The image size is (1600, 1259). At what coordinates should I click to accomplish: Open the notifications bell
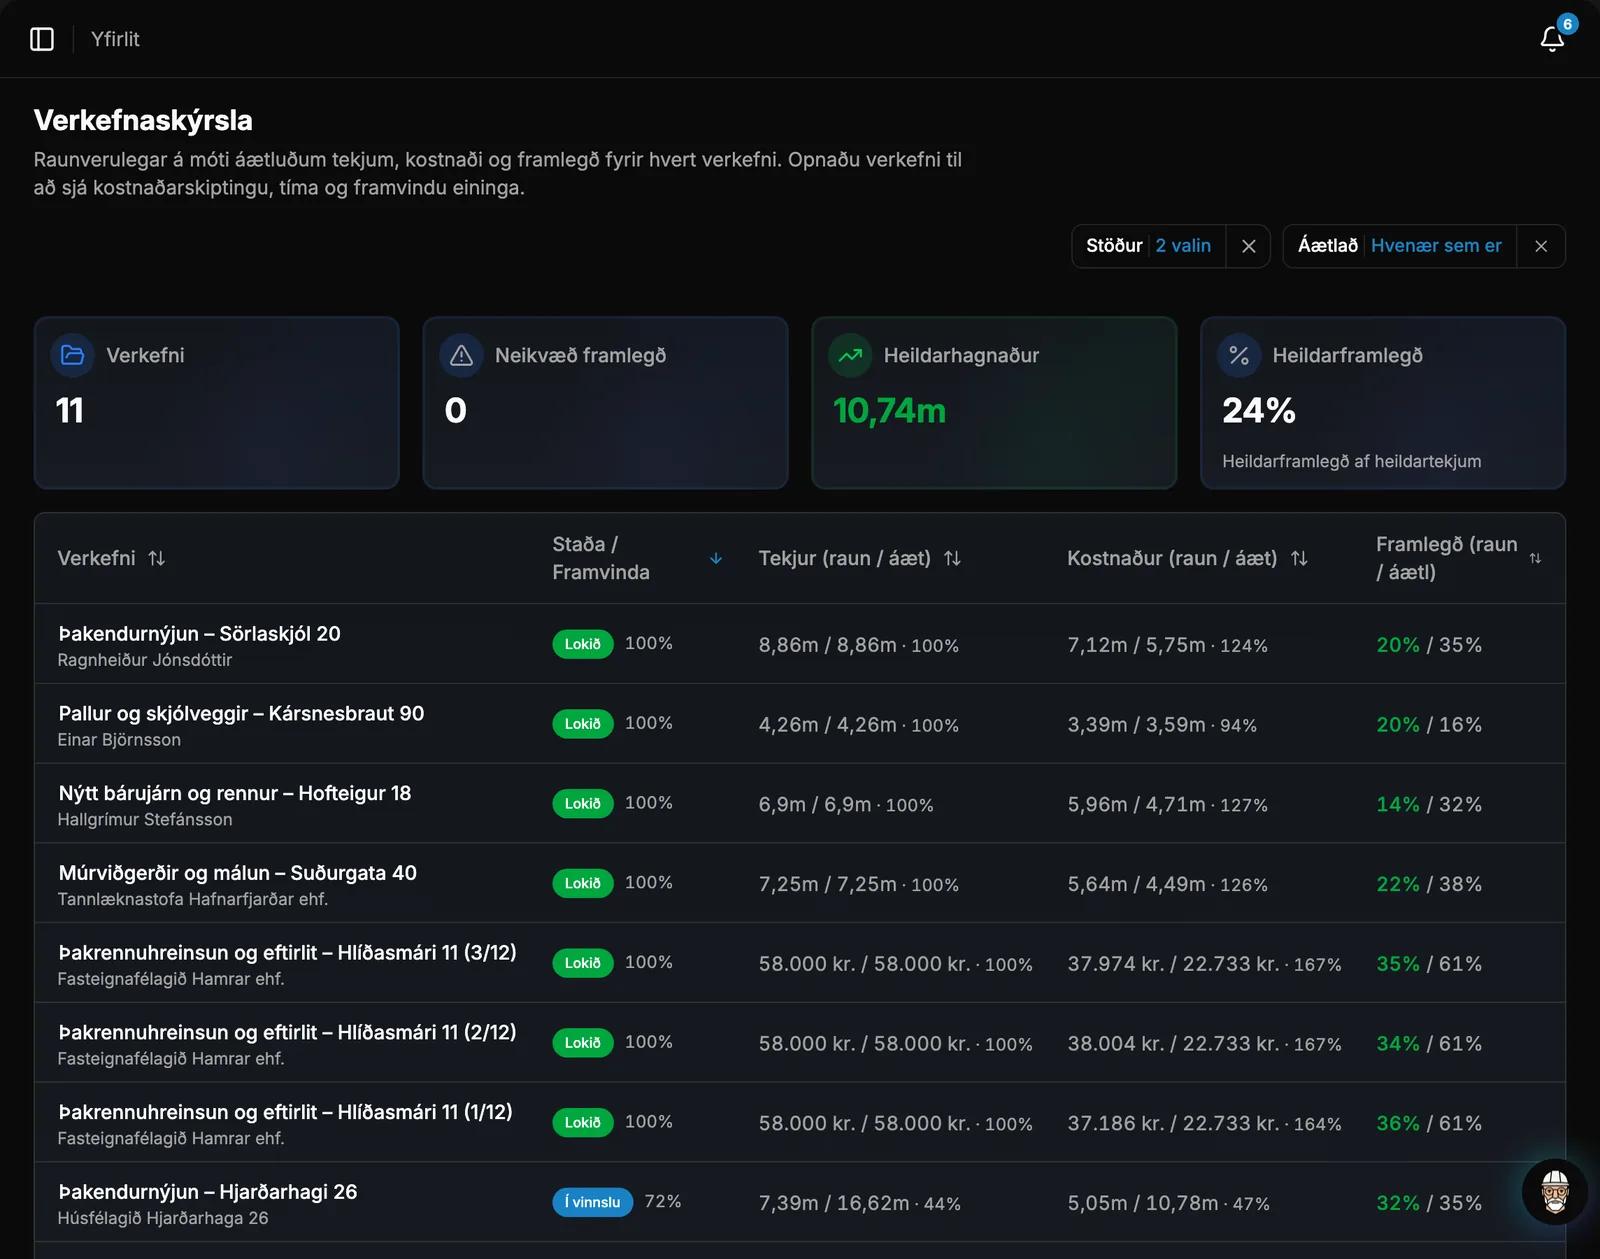[1552, 39]
